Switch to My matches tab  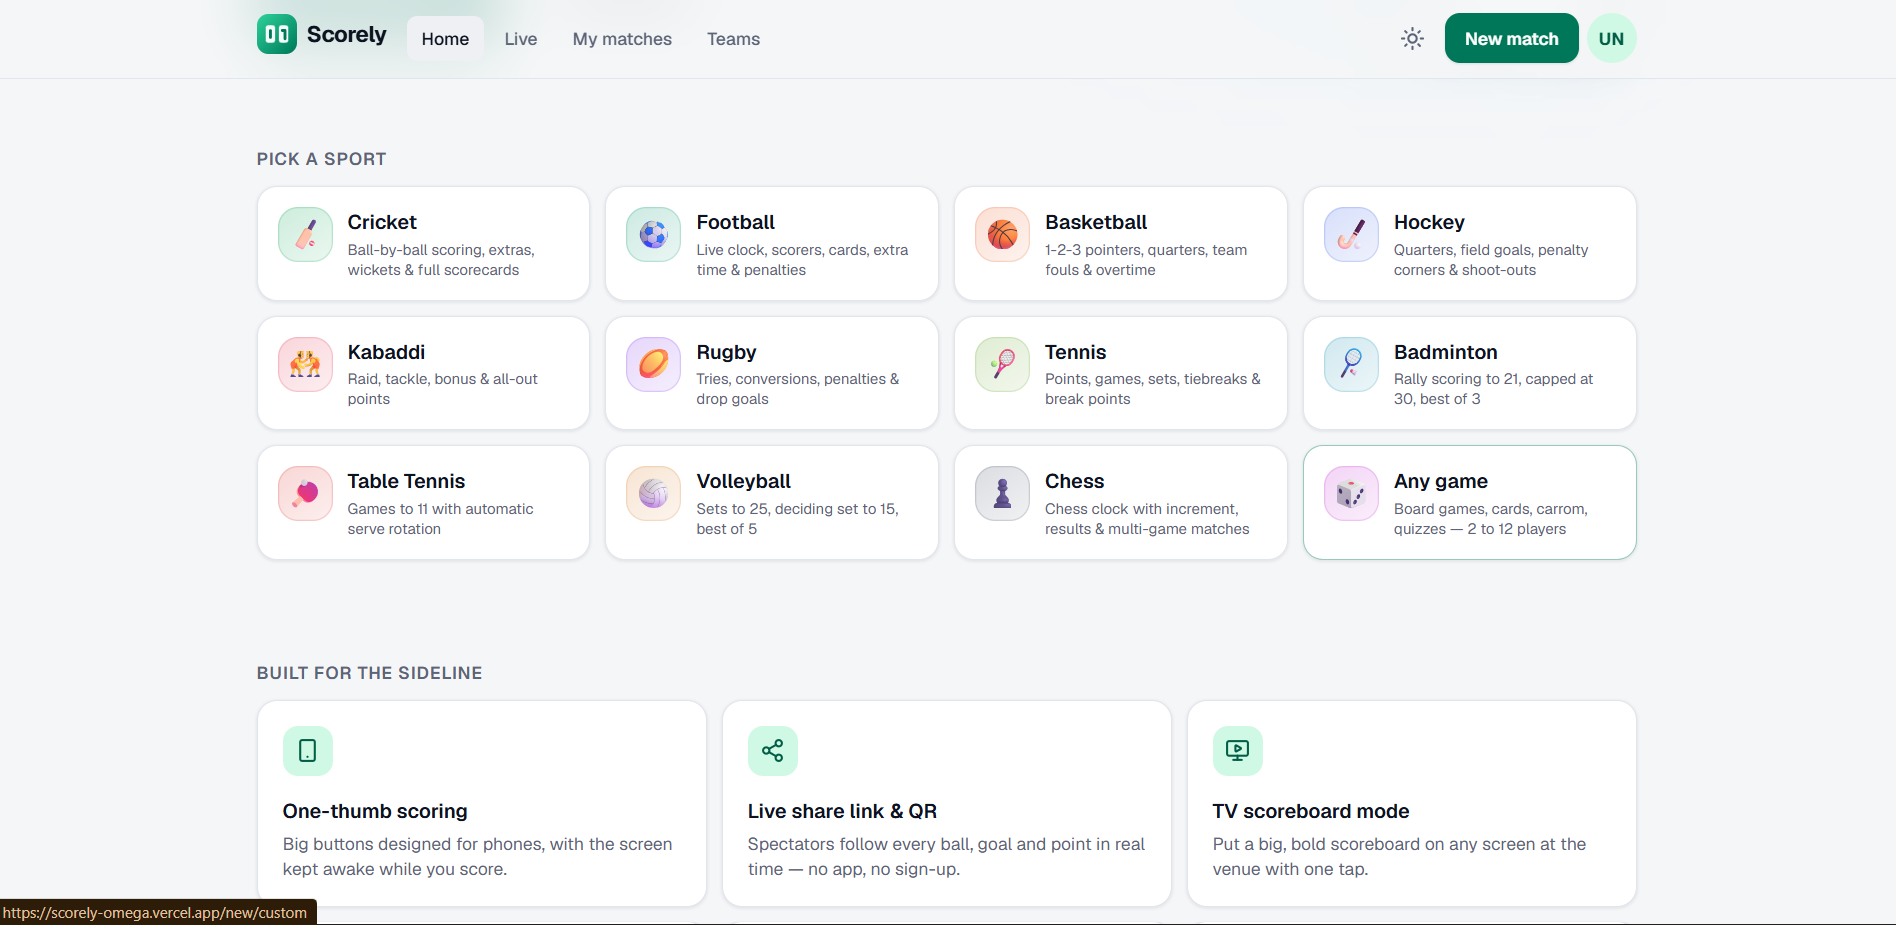[x=622, y=39]
